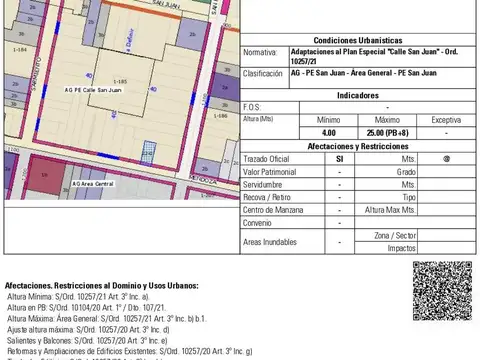Click the 'SARMIENTO' street name on the map
This screenshot has height=360, width=480.
tap(36, 74)
